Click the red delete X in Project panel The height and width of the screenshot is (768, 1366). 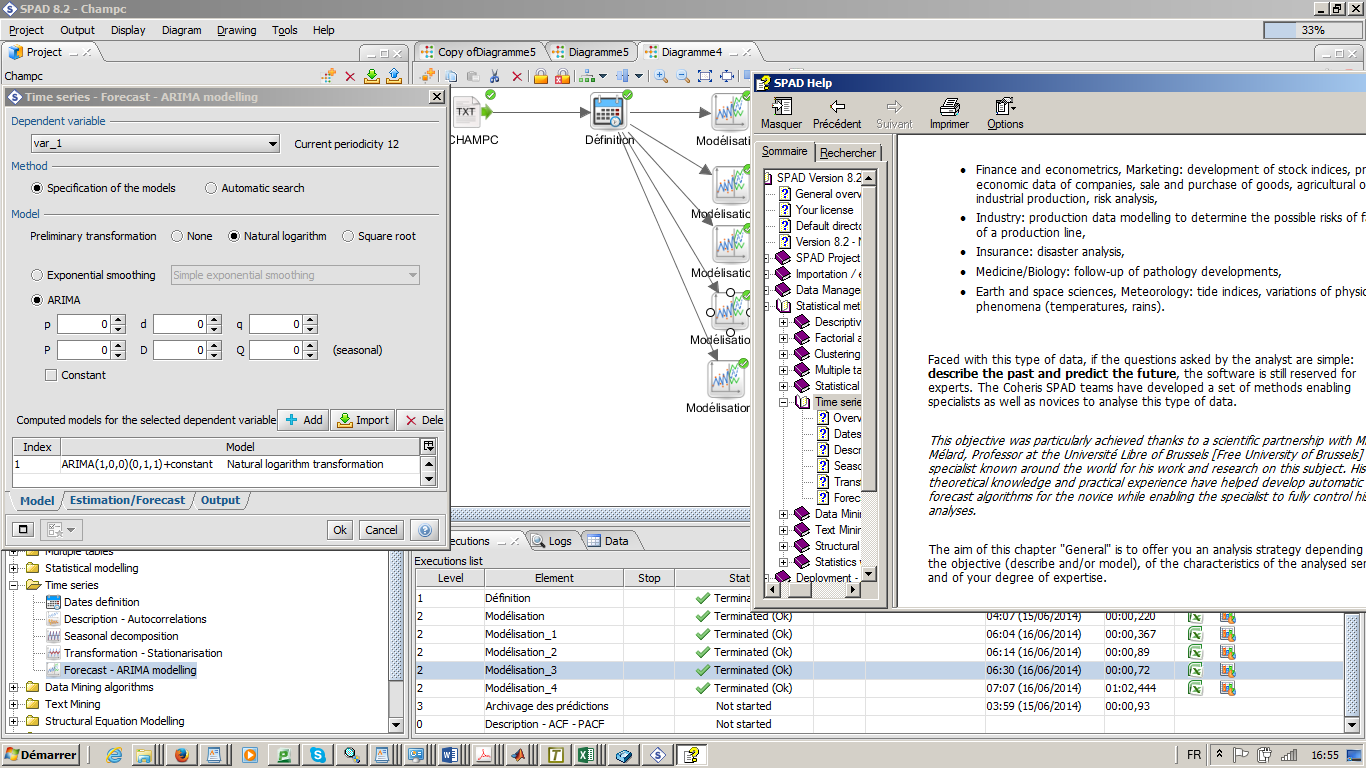[350, 76]
